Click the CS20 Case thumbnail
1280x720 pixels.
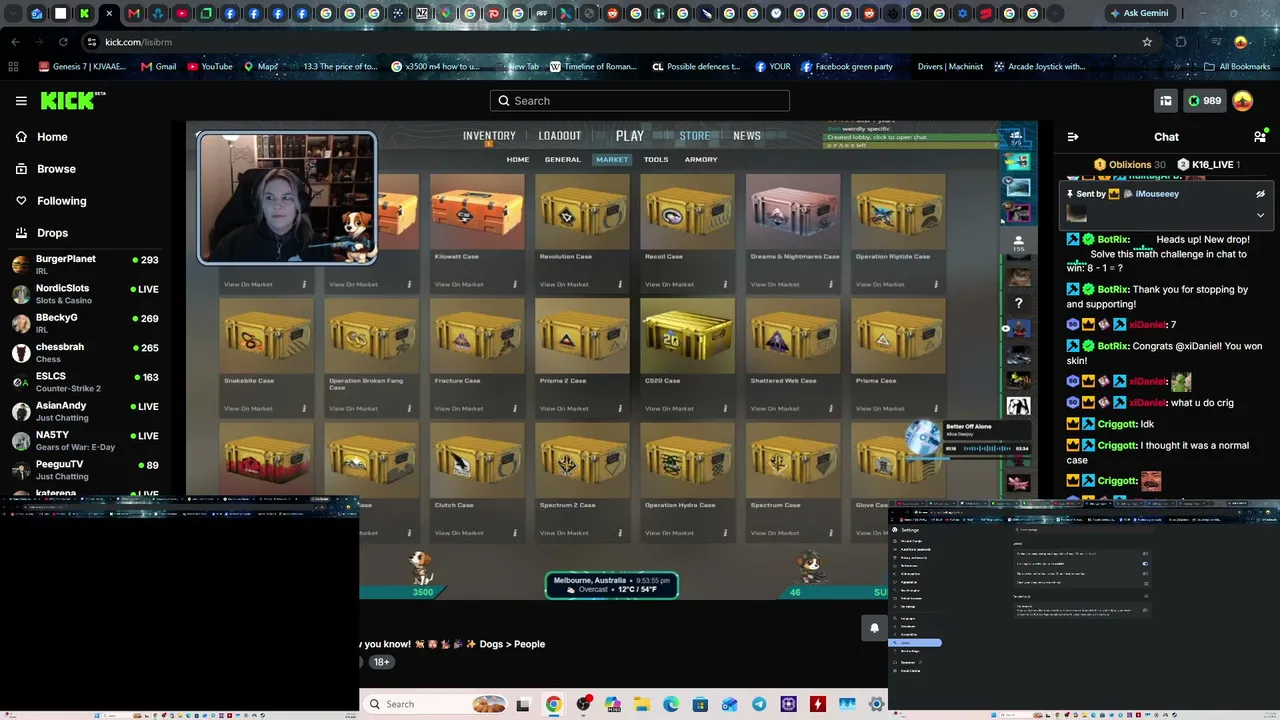(687, 336)
